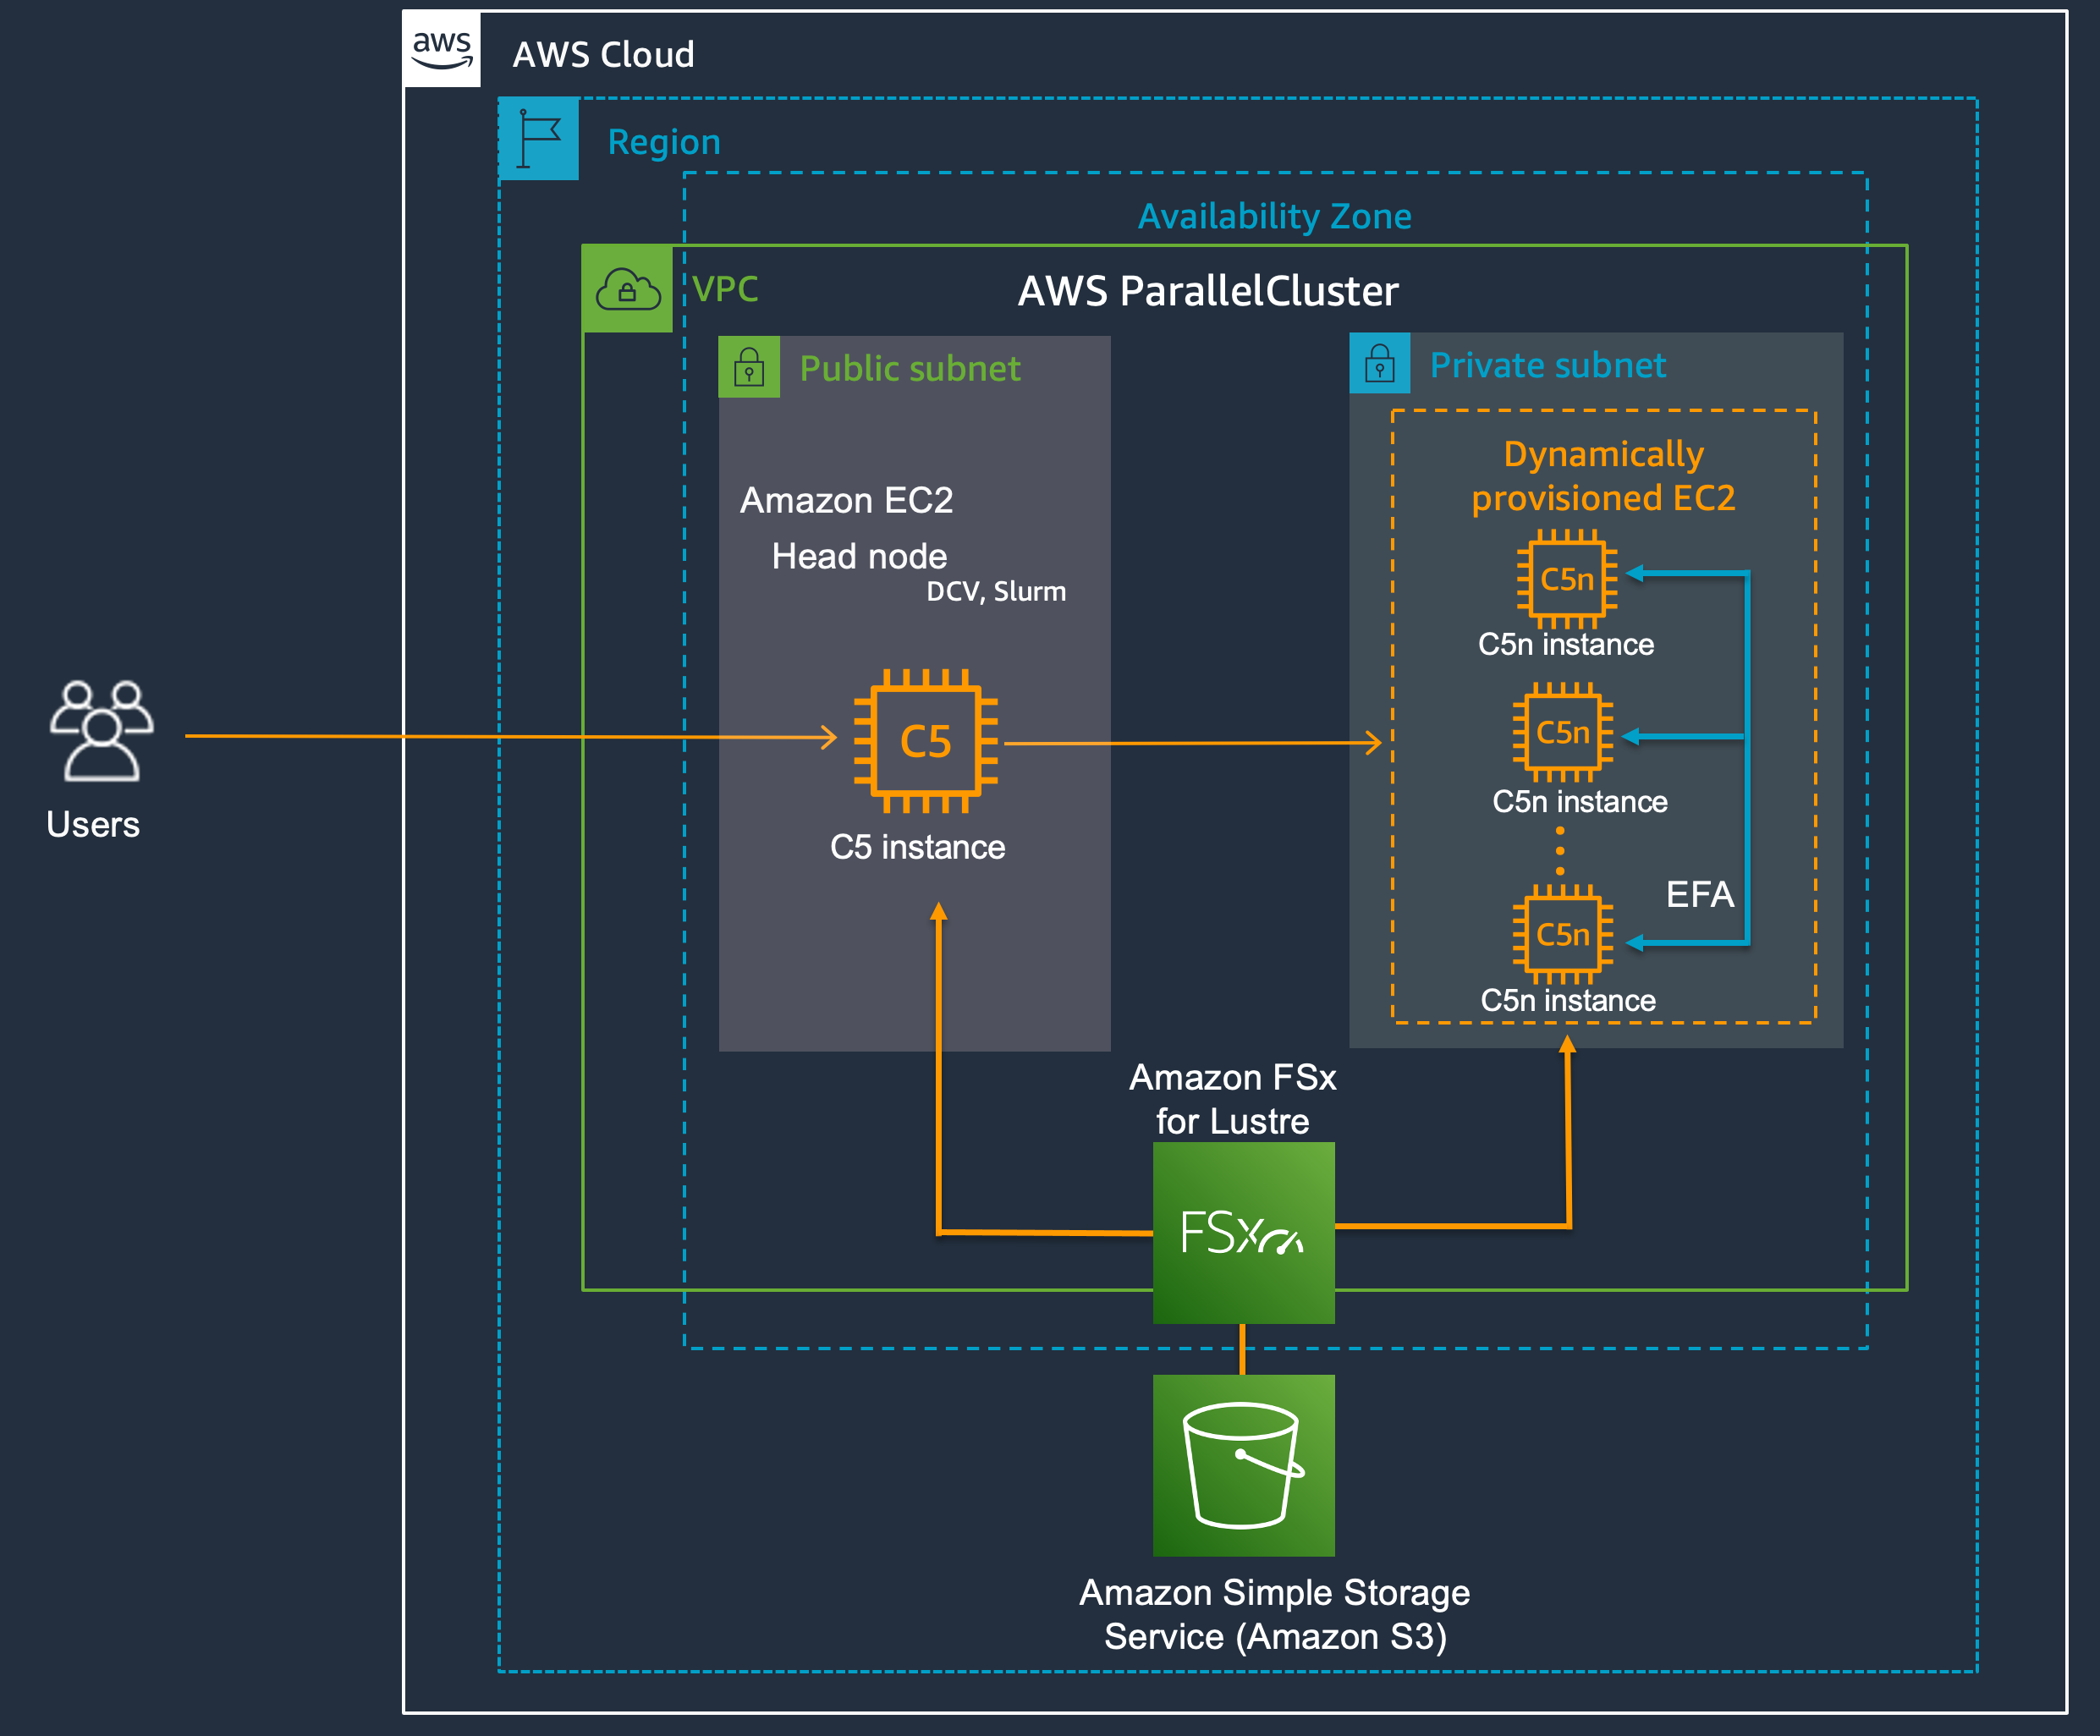The width and height of the screenshot is (2100, 1736).
Task: Click 'Dynamically provisioned EC2' heading
Action: tap(1603, 476)
